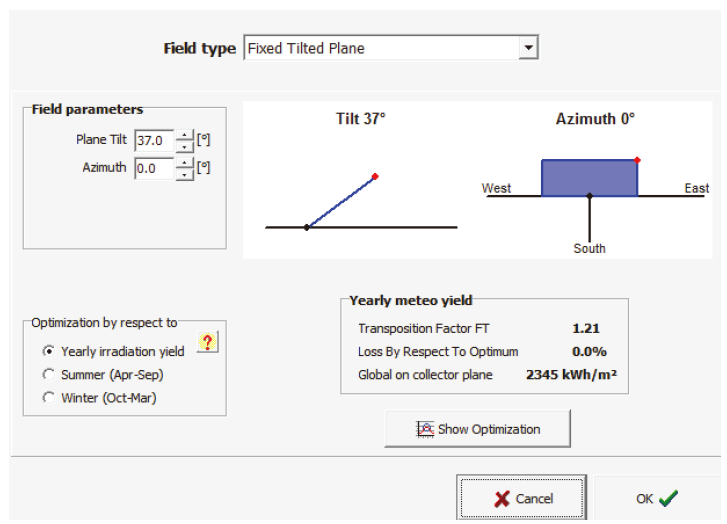The height and width of the screenshot is (524, 727).
Task: Open the Field type dropdown
Action: point(529,48)
